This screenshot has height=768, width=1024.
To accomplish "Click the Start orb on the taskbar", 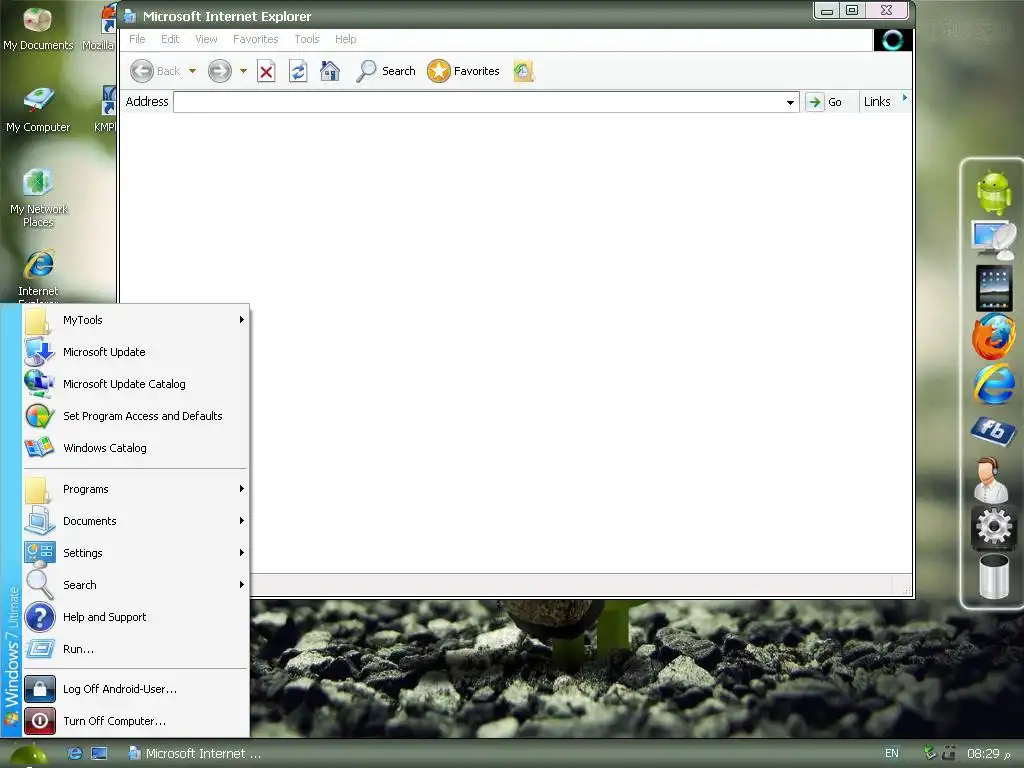I will (x=29, y=755).
